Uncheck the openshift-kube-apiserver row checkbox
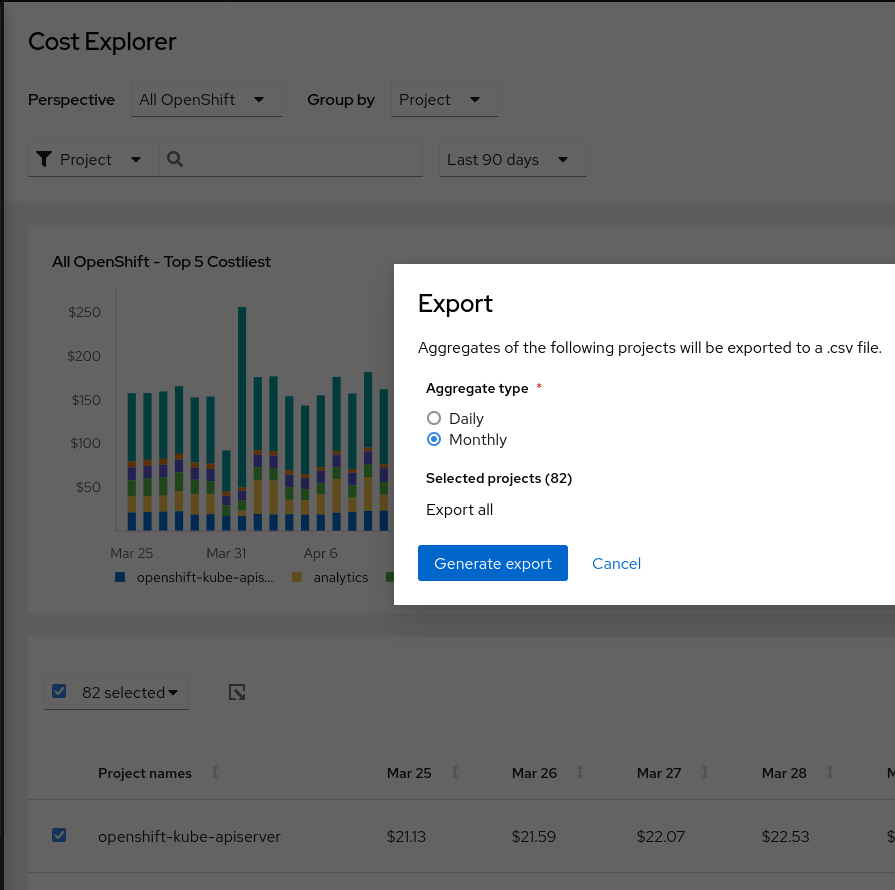This screenshot has width=895, height=890. click(59, 835)
